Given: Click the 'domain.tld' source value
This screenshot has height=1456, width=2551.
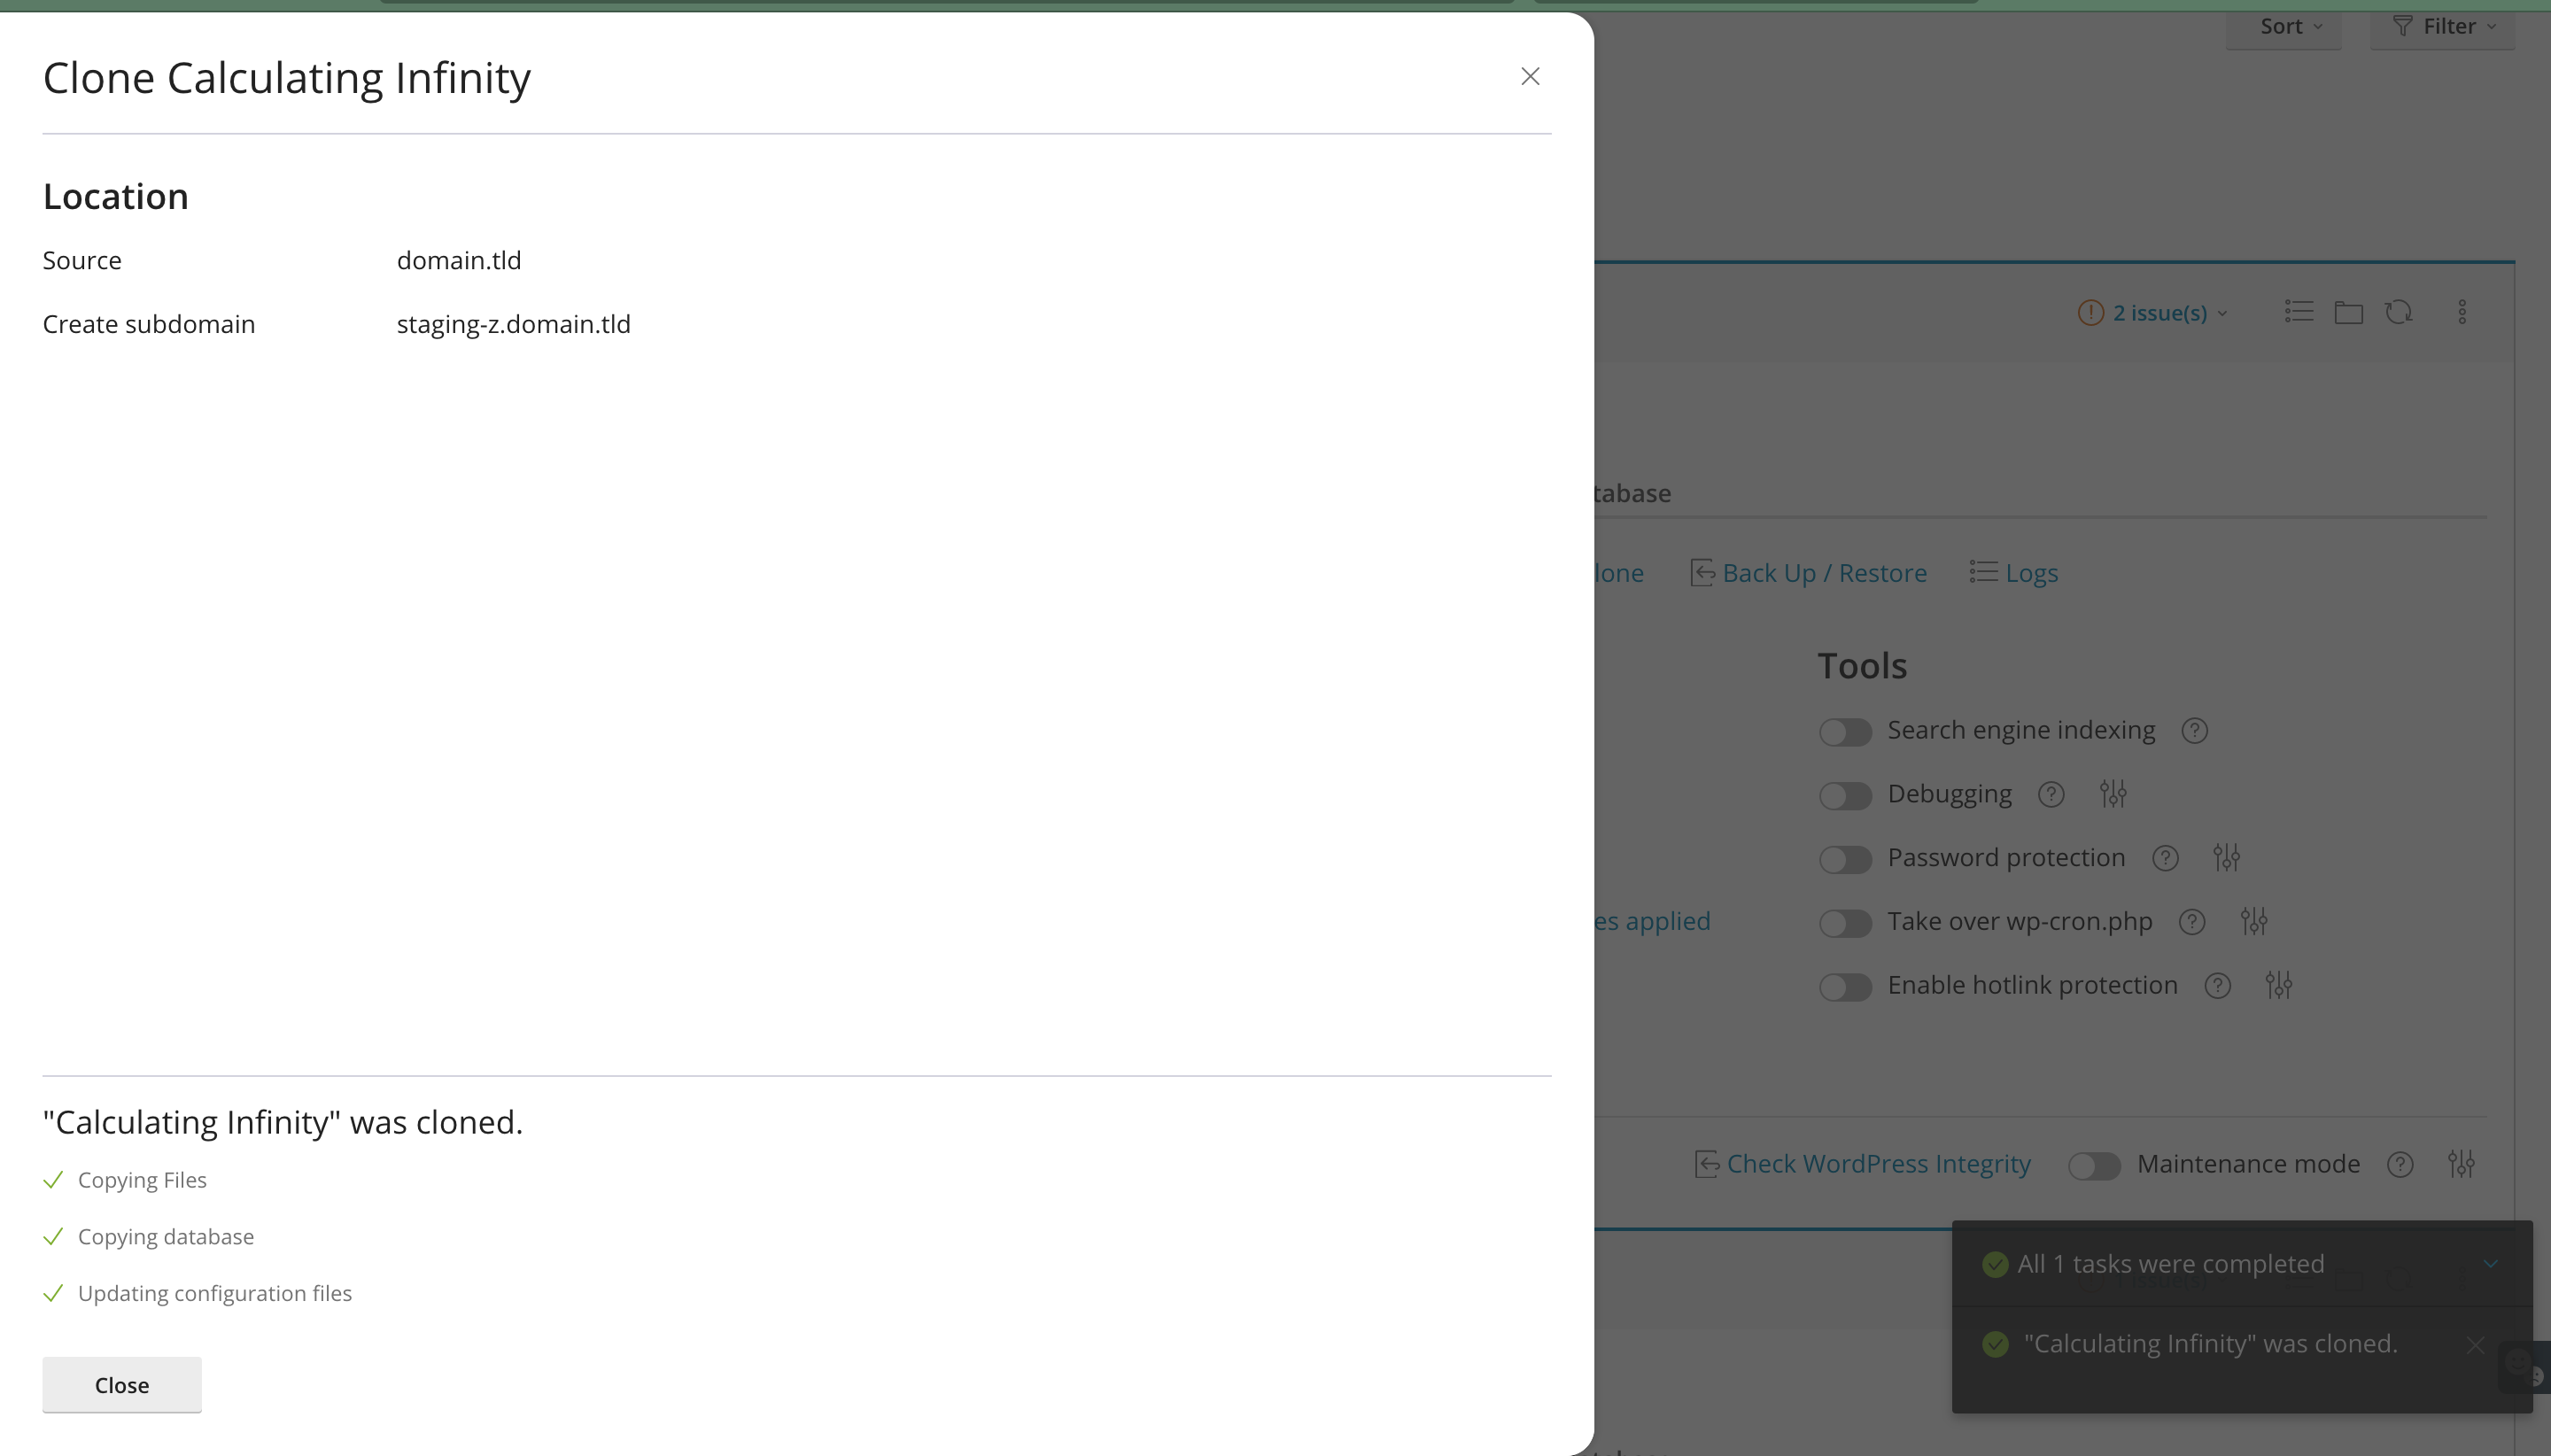Looking at the screenshot, I should [x=459, y=260].
